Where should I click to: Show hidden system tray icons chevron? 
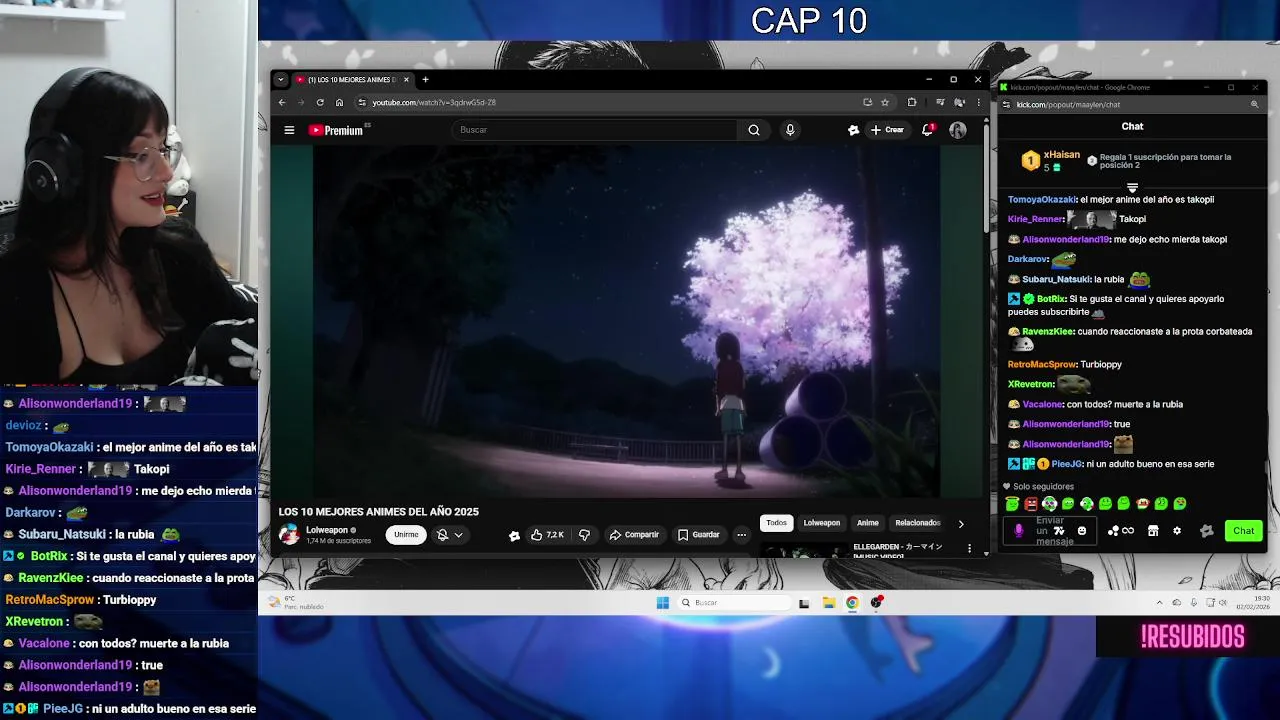[x=1159, y=602]
